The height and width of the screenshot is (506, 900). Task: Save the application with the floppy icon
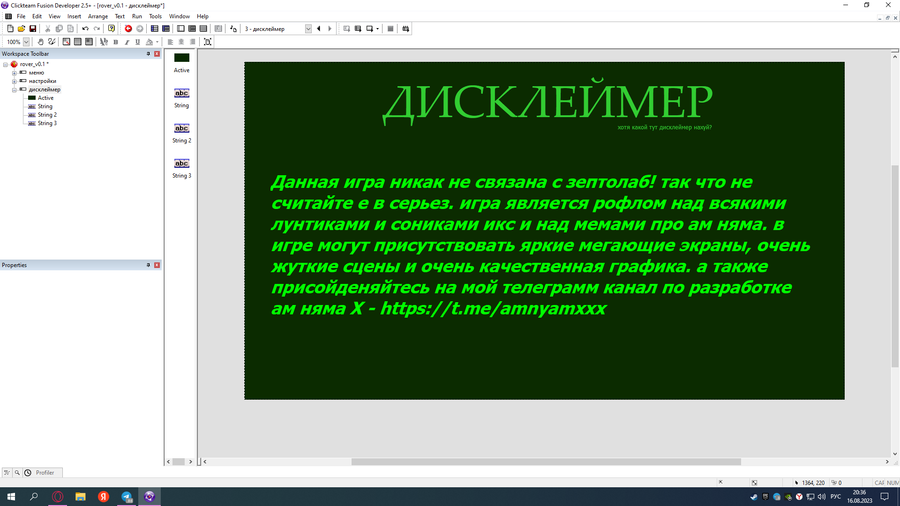tap(33, 29)
